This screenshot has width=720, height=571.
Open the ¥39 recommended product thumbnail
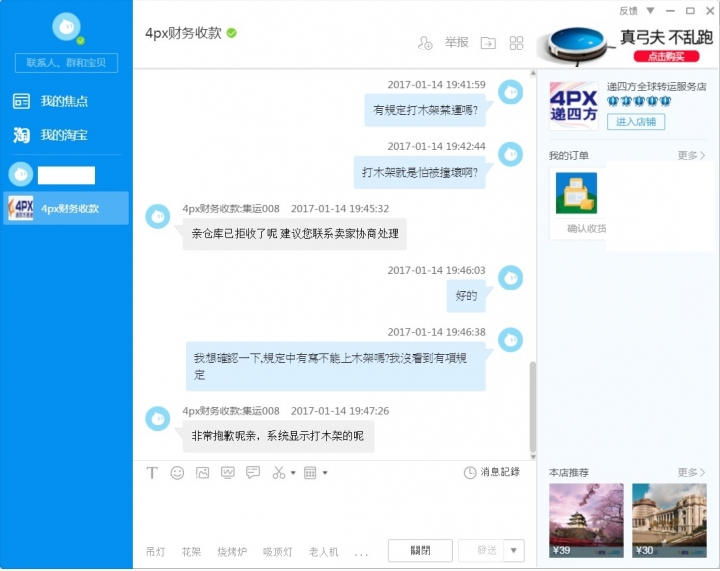coord(586,521)
